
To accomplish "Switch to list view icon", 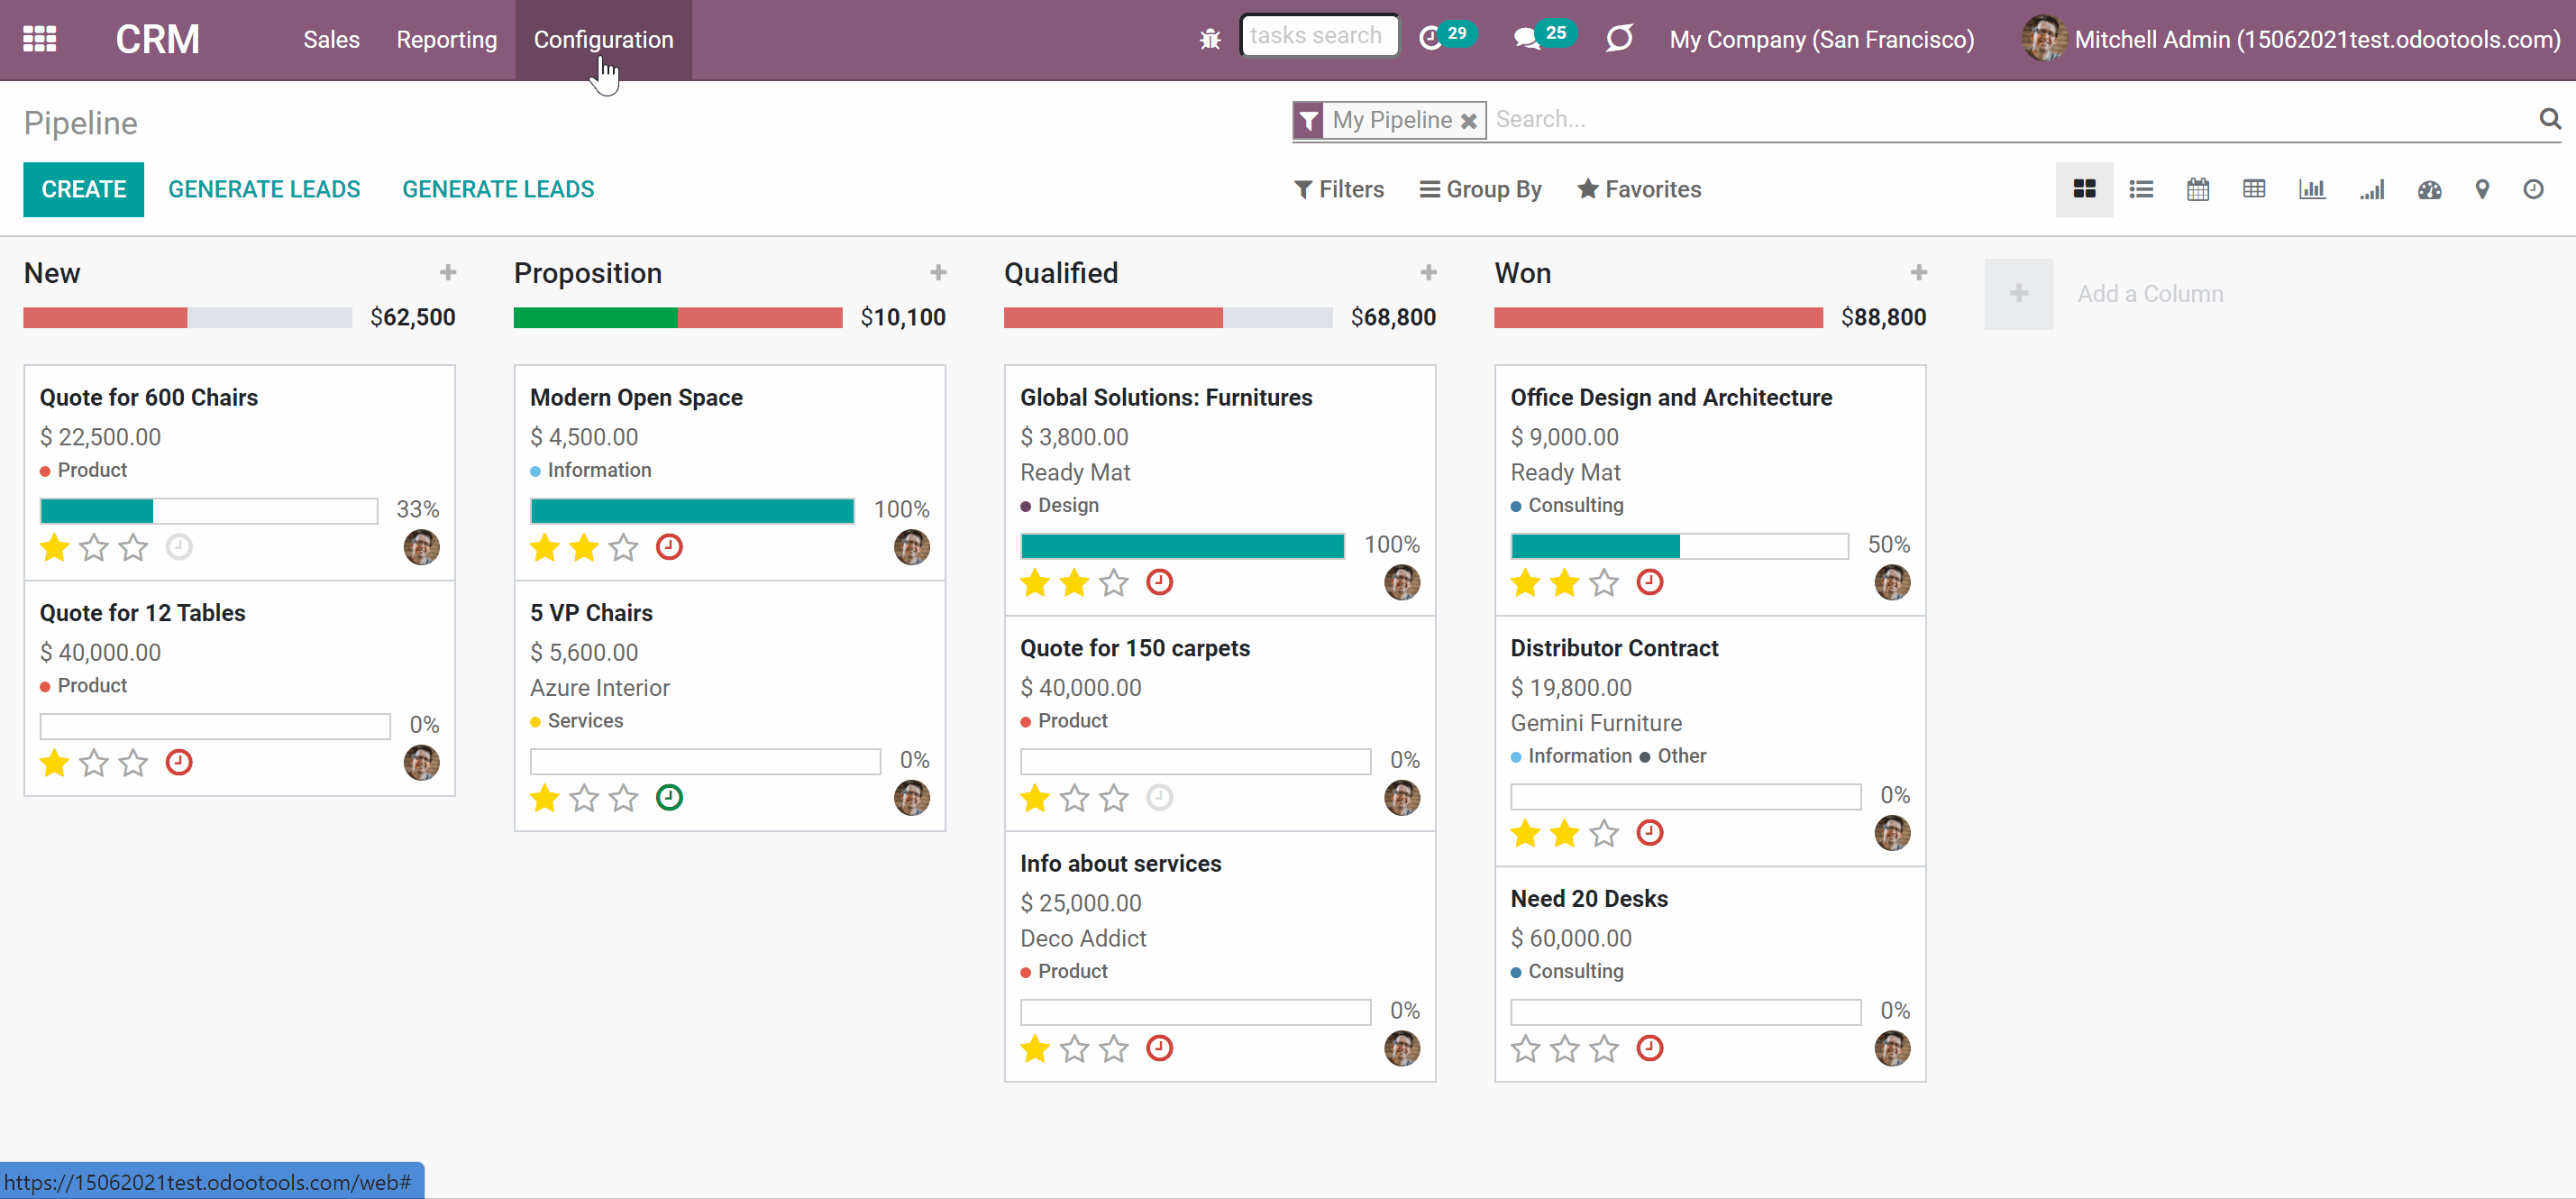I will 2141,189.
